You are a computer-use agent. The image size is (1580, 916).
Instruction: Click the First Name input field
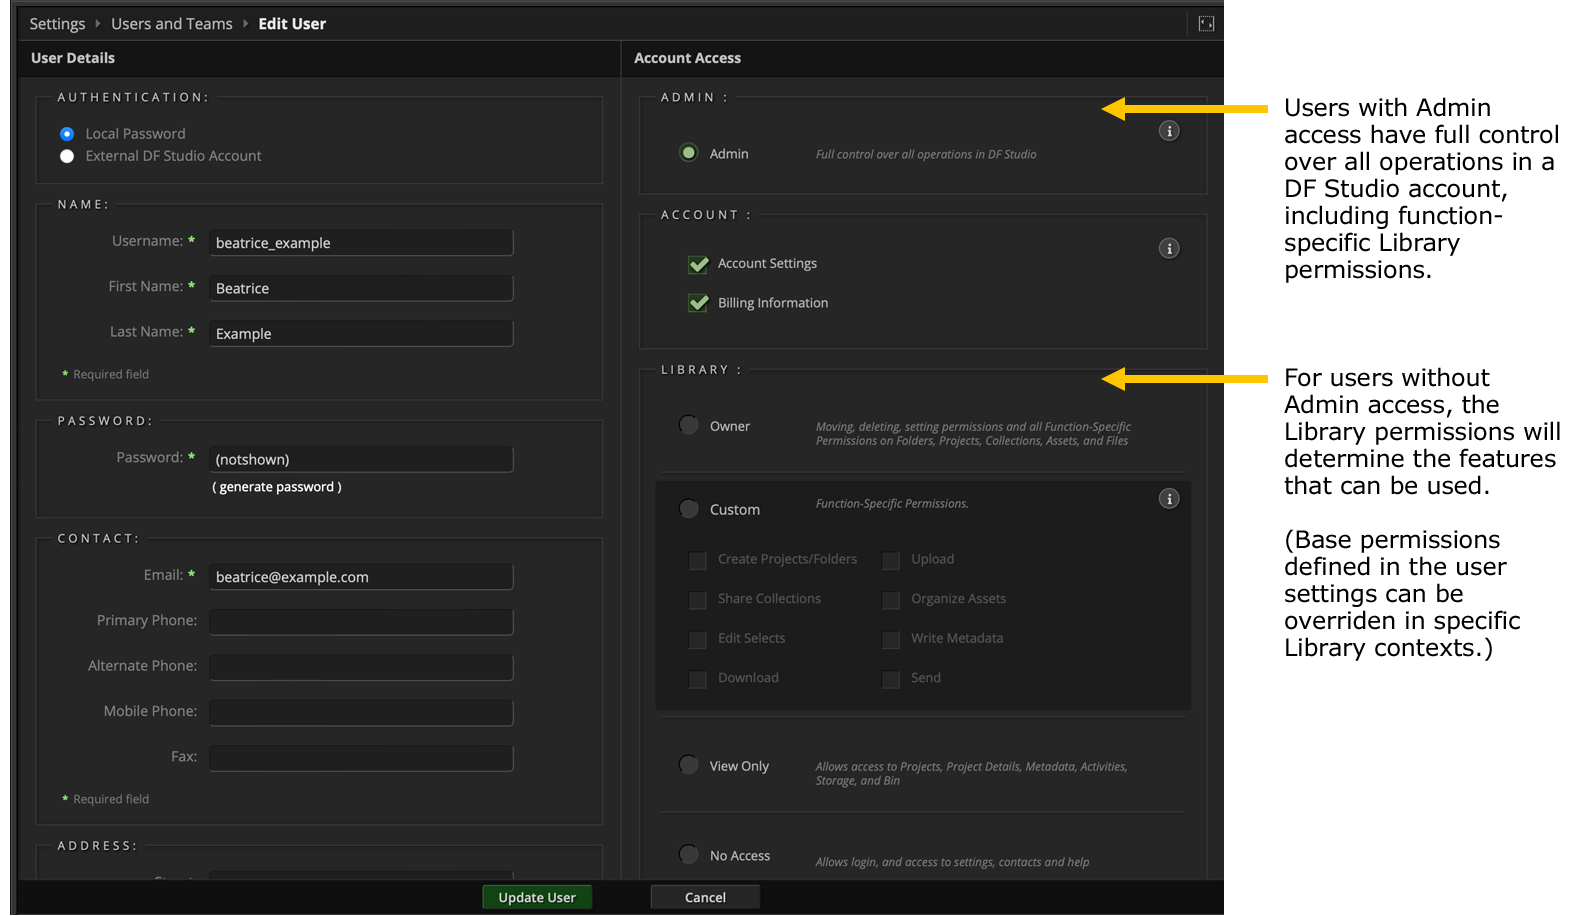coord(361,288)
